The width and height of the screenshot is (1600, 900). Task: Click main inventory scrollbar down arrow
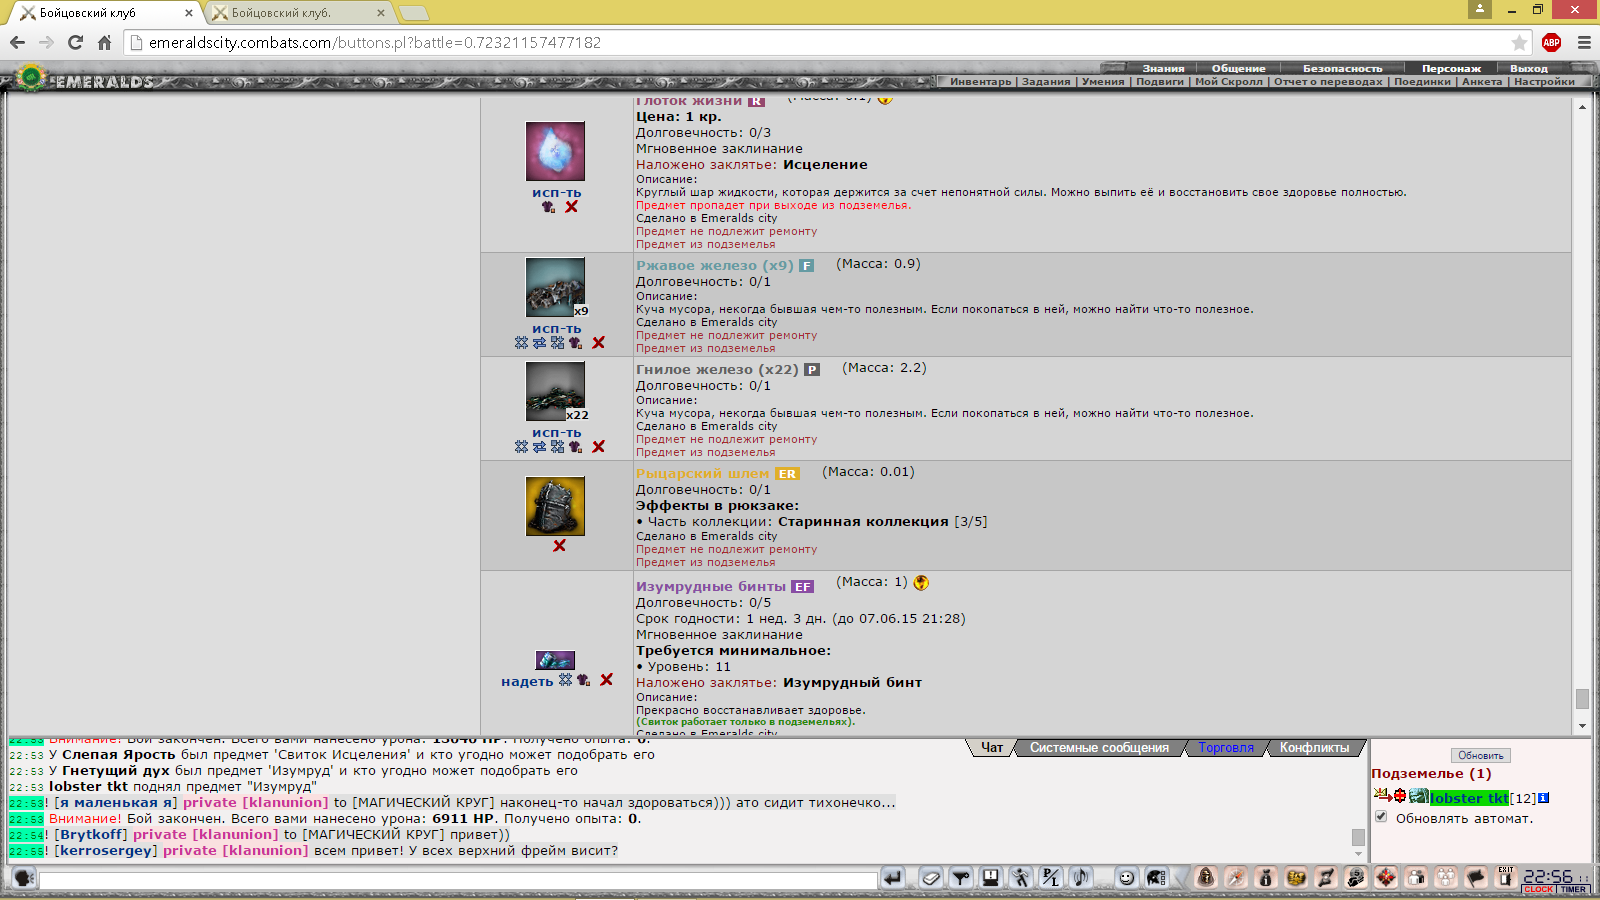pyautogui.click(x=1581, y=726)
